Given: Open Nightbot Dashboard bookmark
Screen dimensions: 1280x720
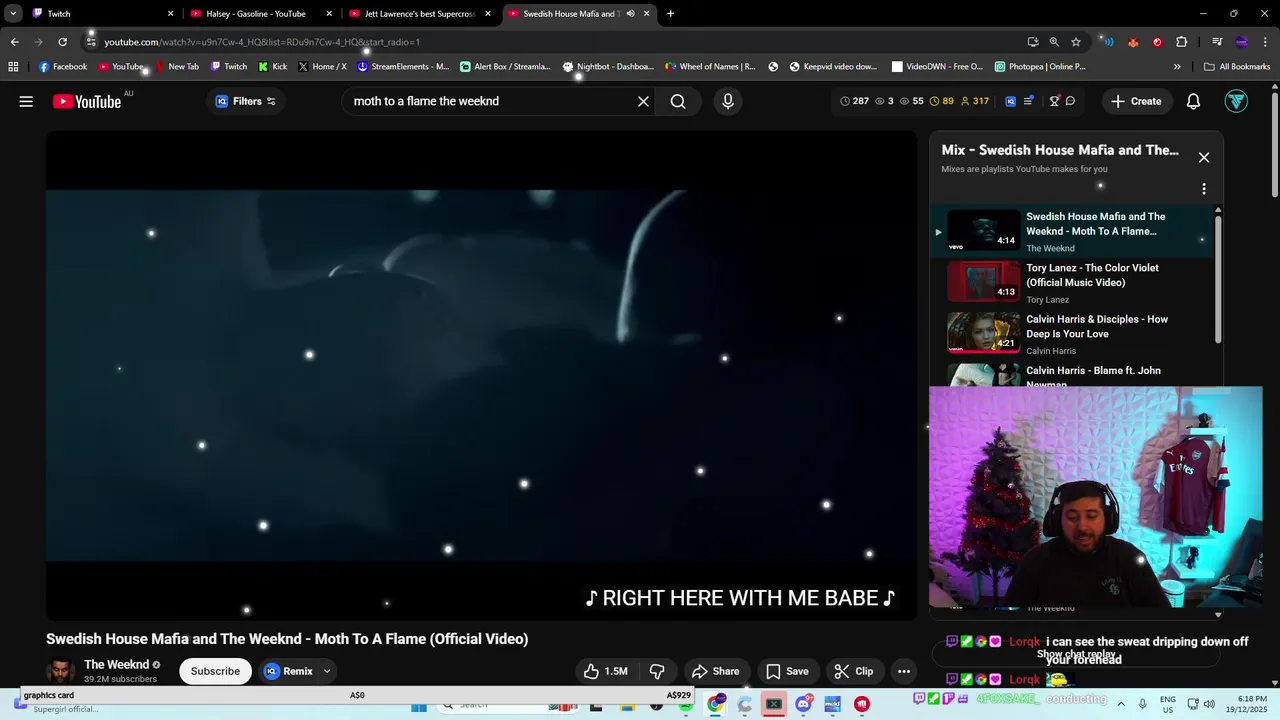Looking at the screenshot, I should coord(608,67).
